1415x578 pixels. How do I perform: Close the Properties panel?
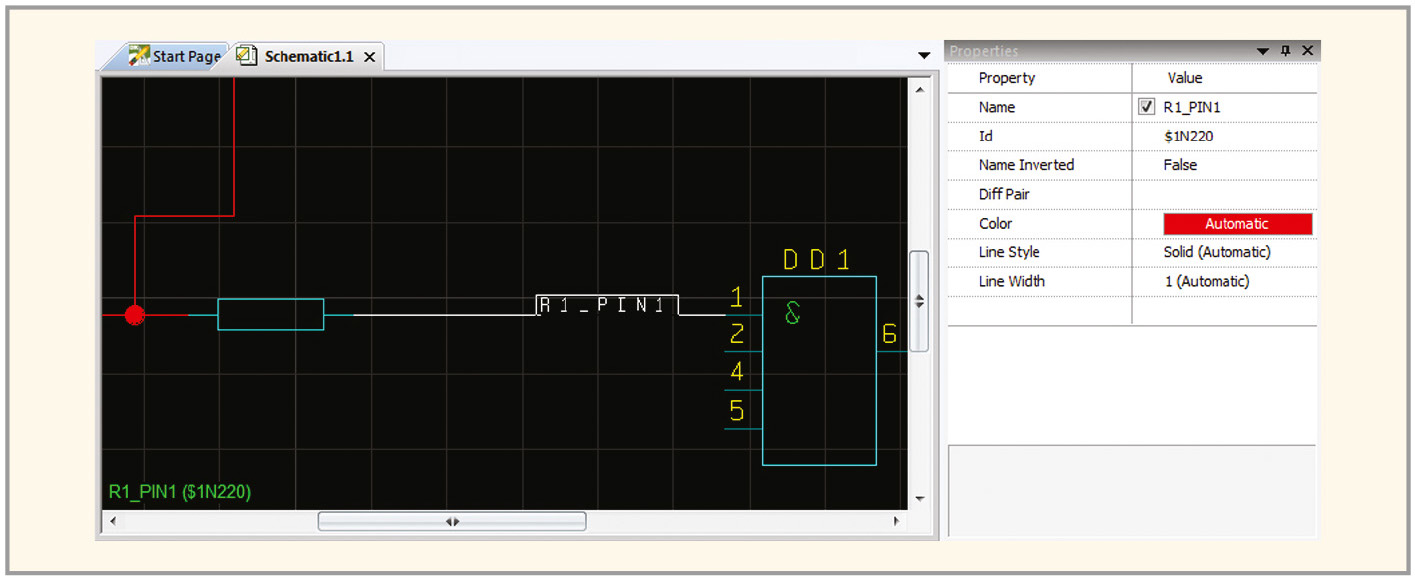click(1307, 51)
